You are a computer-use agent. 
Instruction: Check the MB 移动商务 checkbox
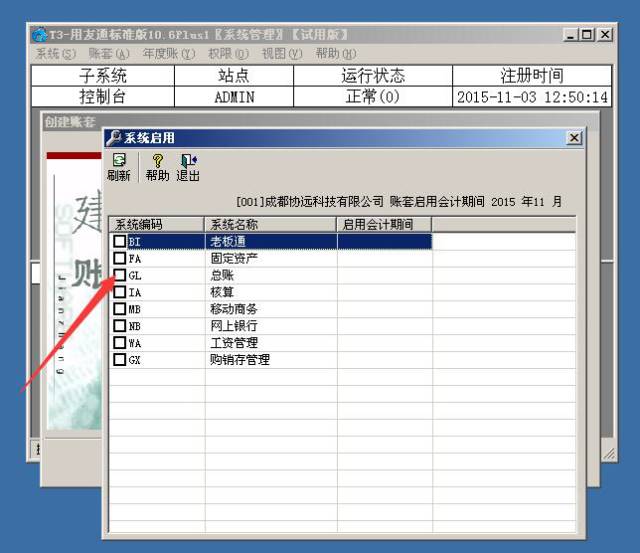tap(120, 309)
